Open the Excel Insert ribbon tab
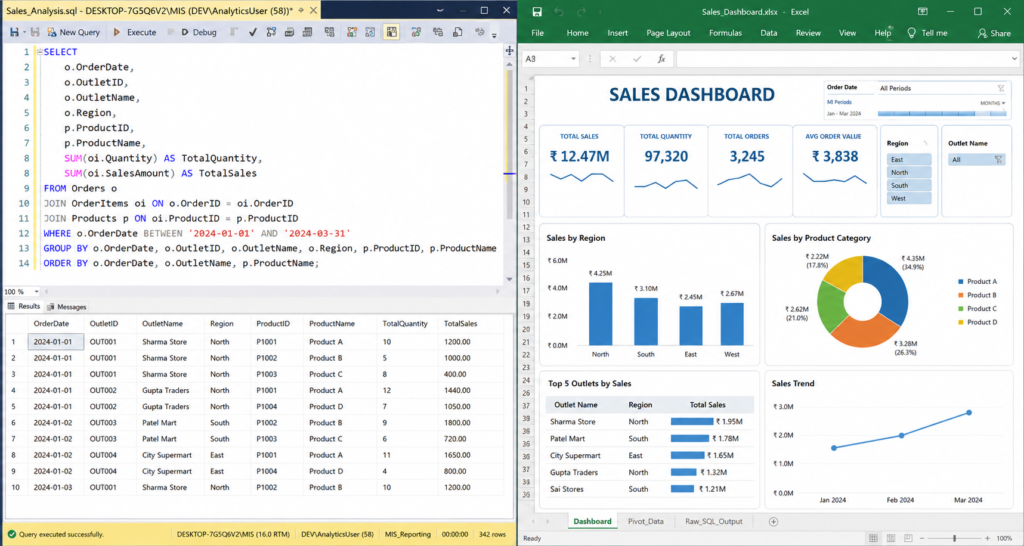1024x546 pixels. pyautogui.click(x=617, y=33)
